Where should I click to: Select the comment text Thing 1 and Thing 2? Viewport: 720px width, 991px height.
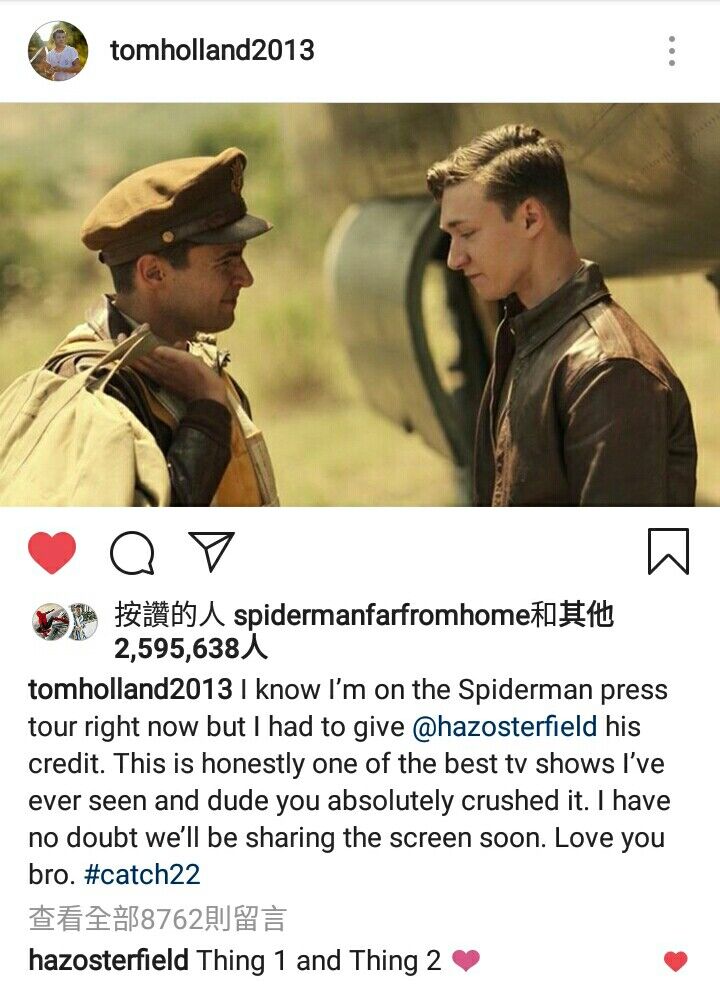click(x=319, y=961)
